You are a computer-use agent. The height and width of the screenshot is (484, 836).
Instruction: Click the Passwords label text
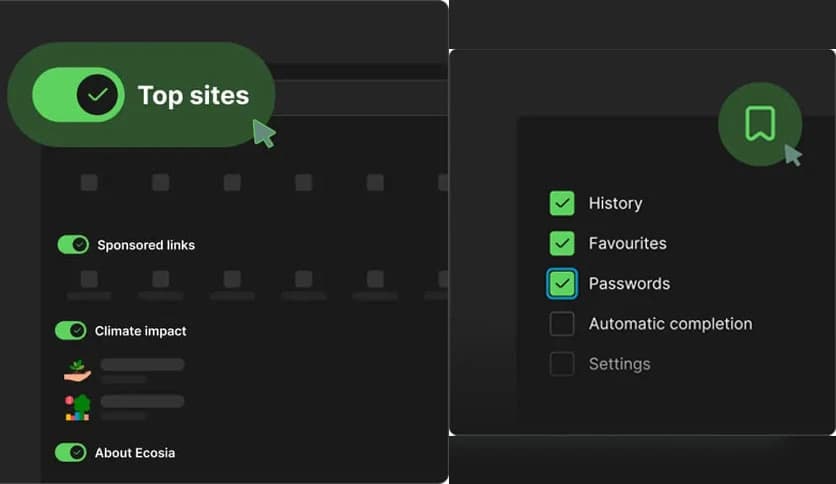coord(629,284)
